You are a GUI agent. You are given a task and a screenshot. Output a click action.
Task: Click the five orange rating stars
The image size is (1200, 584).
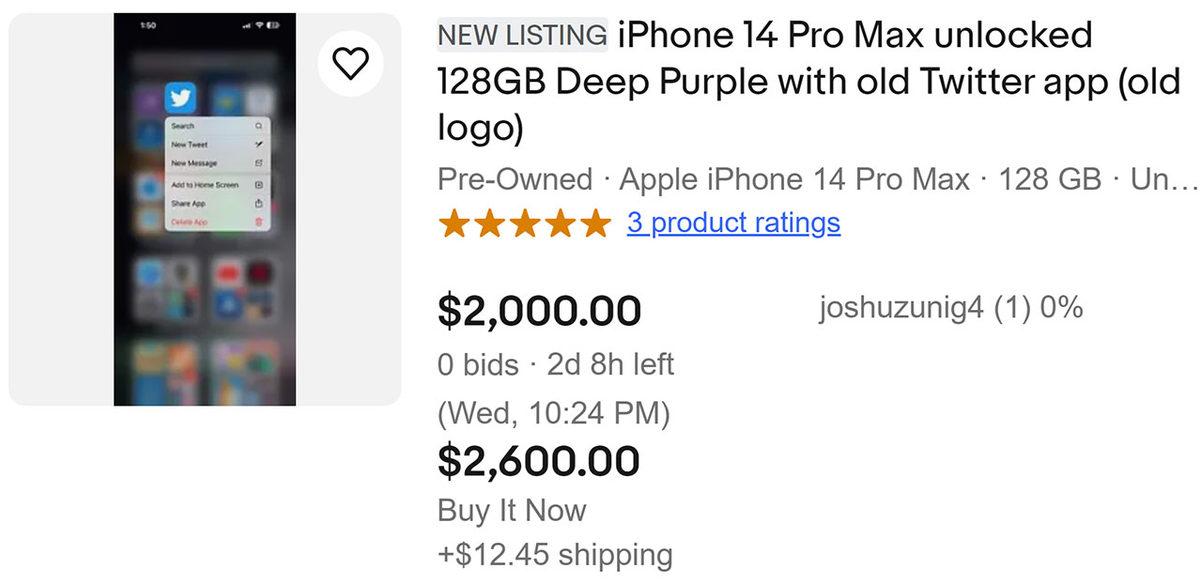click(524, 222)
